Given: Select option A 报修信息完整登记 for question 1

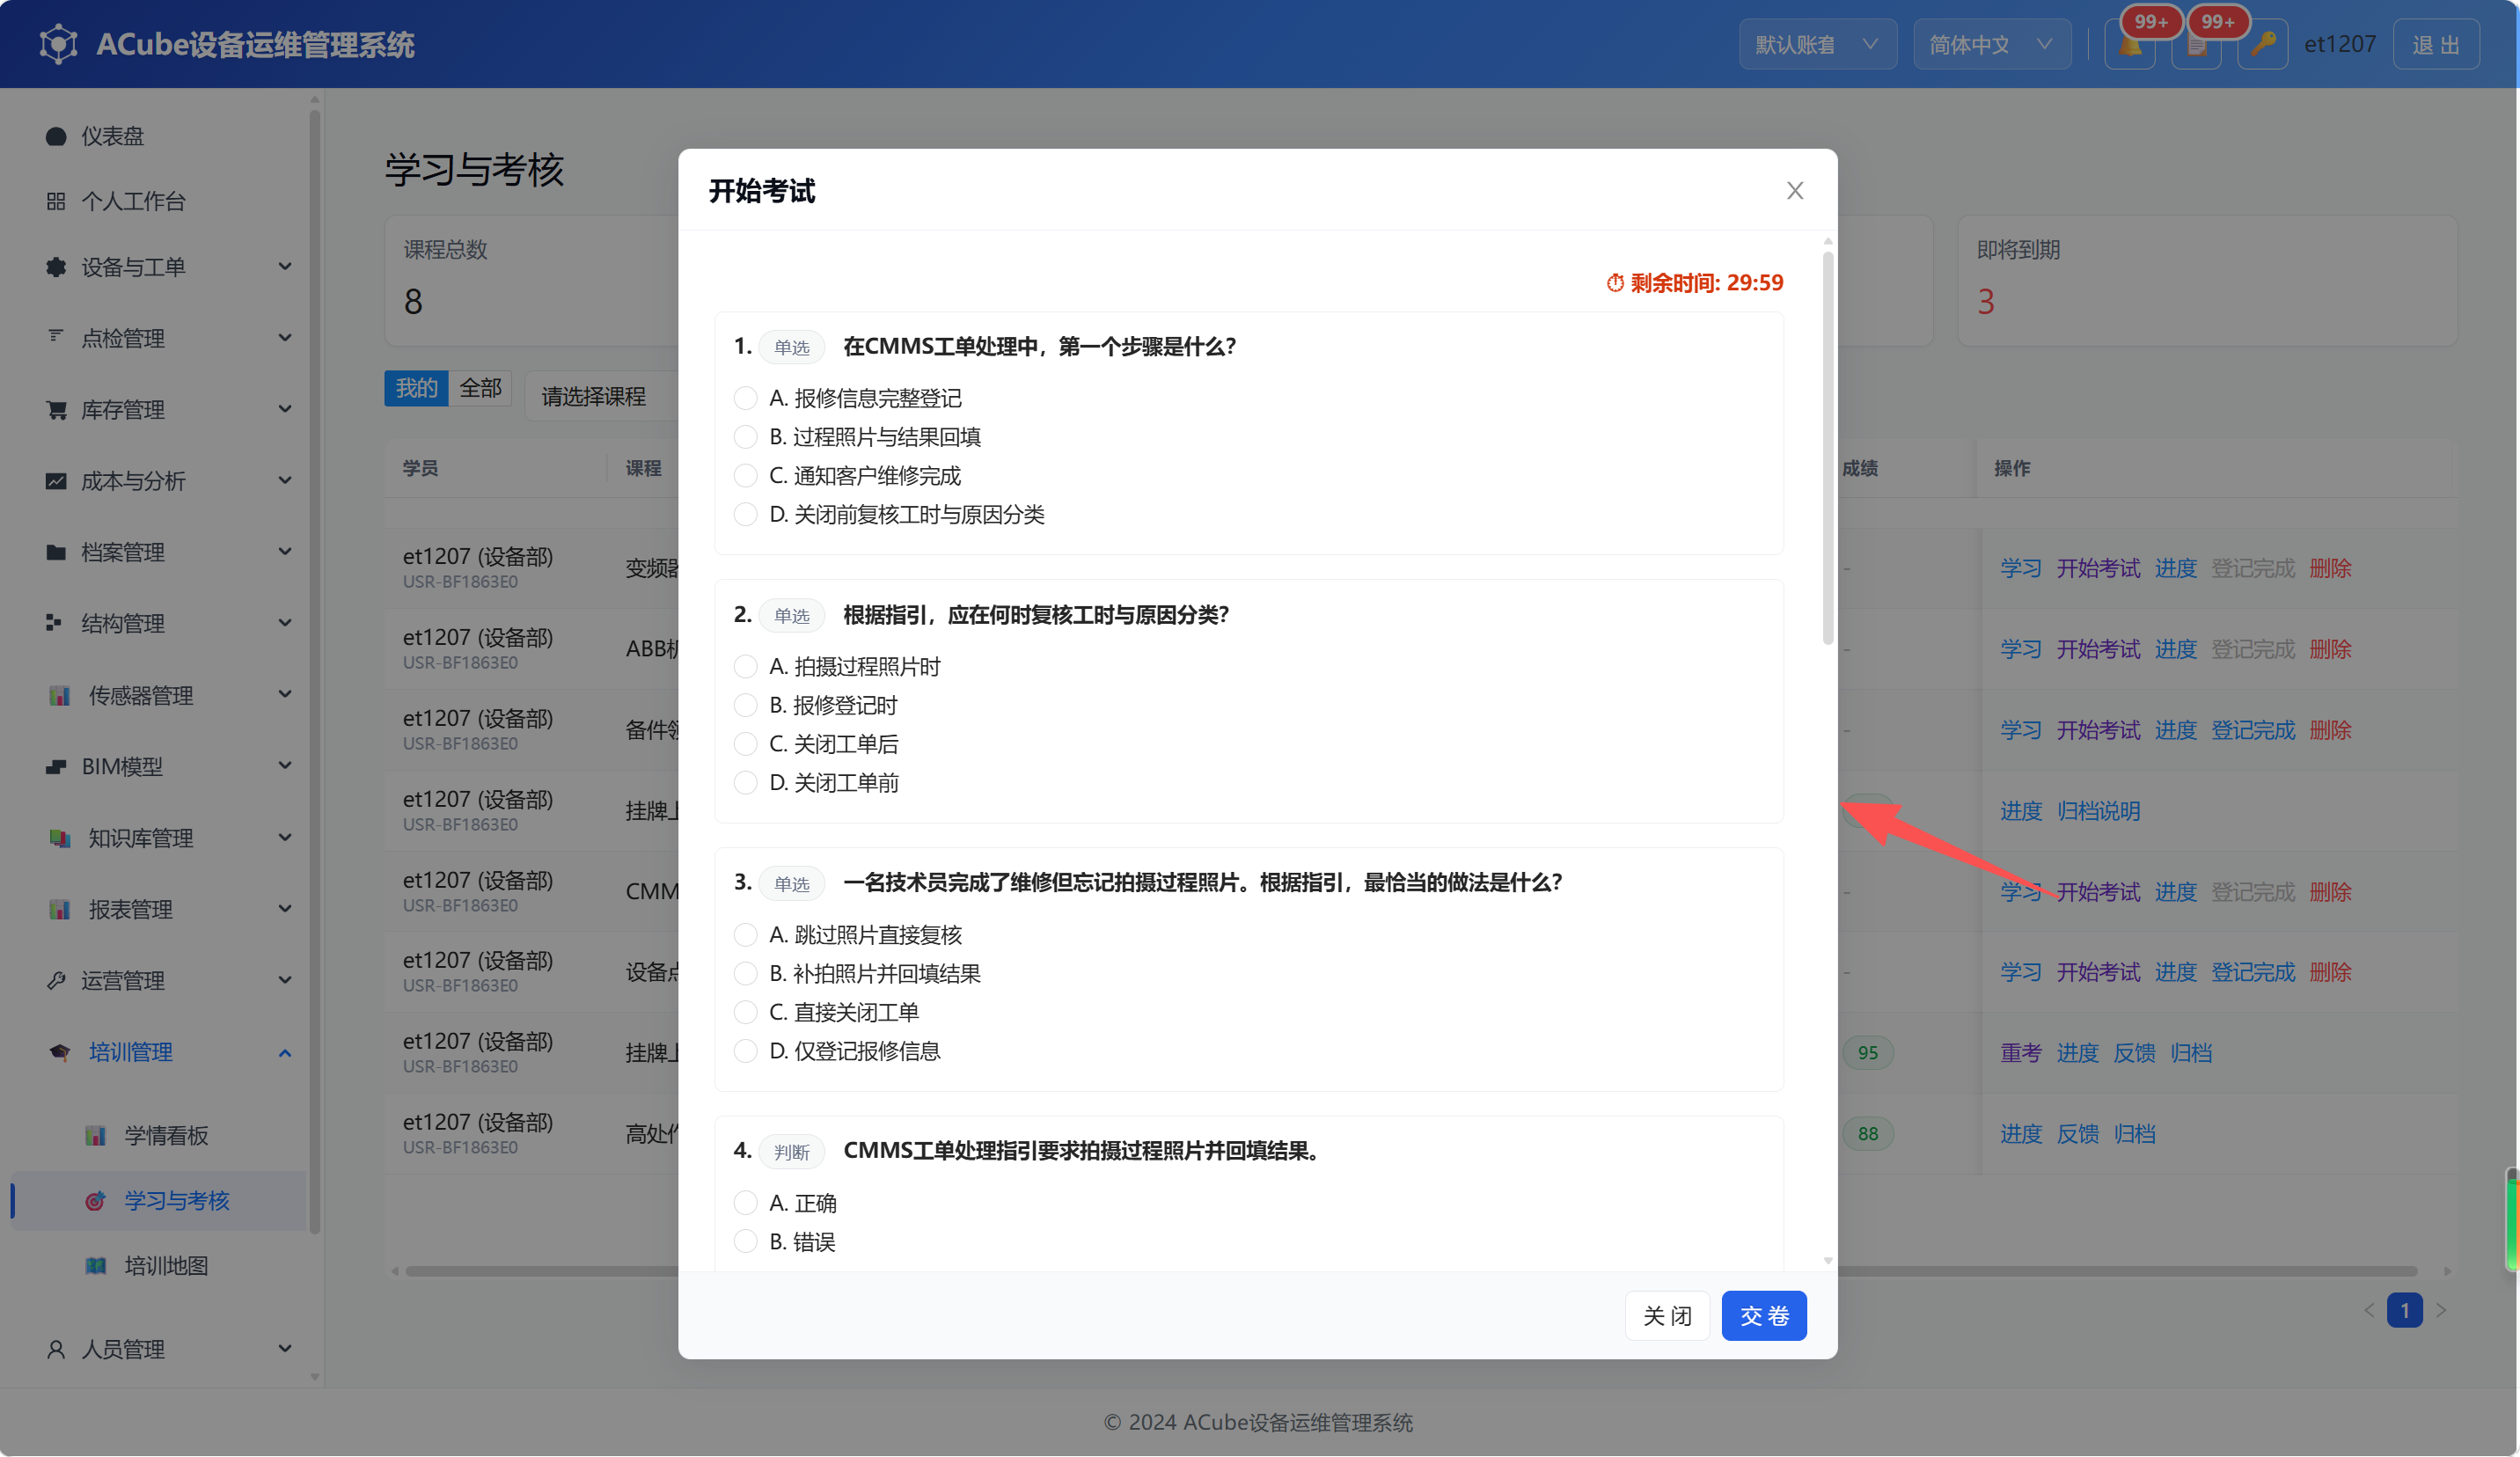Looking at the screenshot, I should pos(746,398).
